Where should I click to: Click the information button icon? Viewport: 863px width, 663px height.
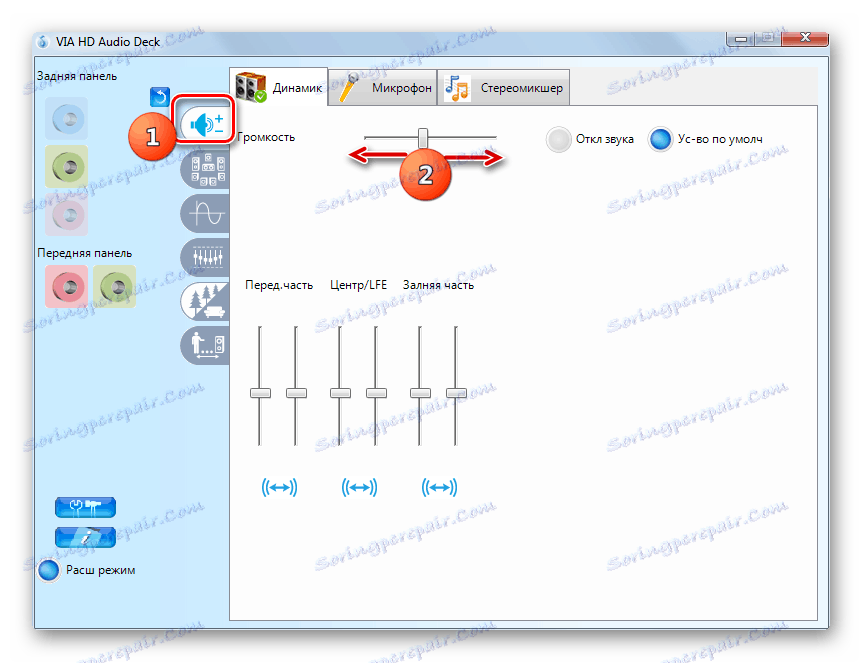click(85, 537)
